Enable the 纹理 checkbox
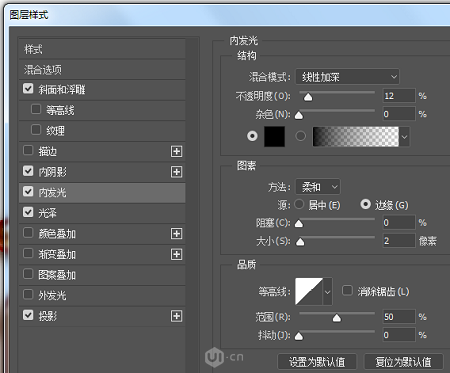 36,130
